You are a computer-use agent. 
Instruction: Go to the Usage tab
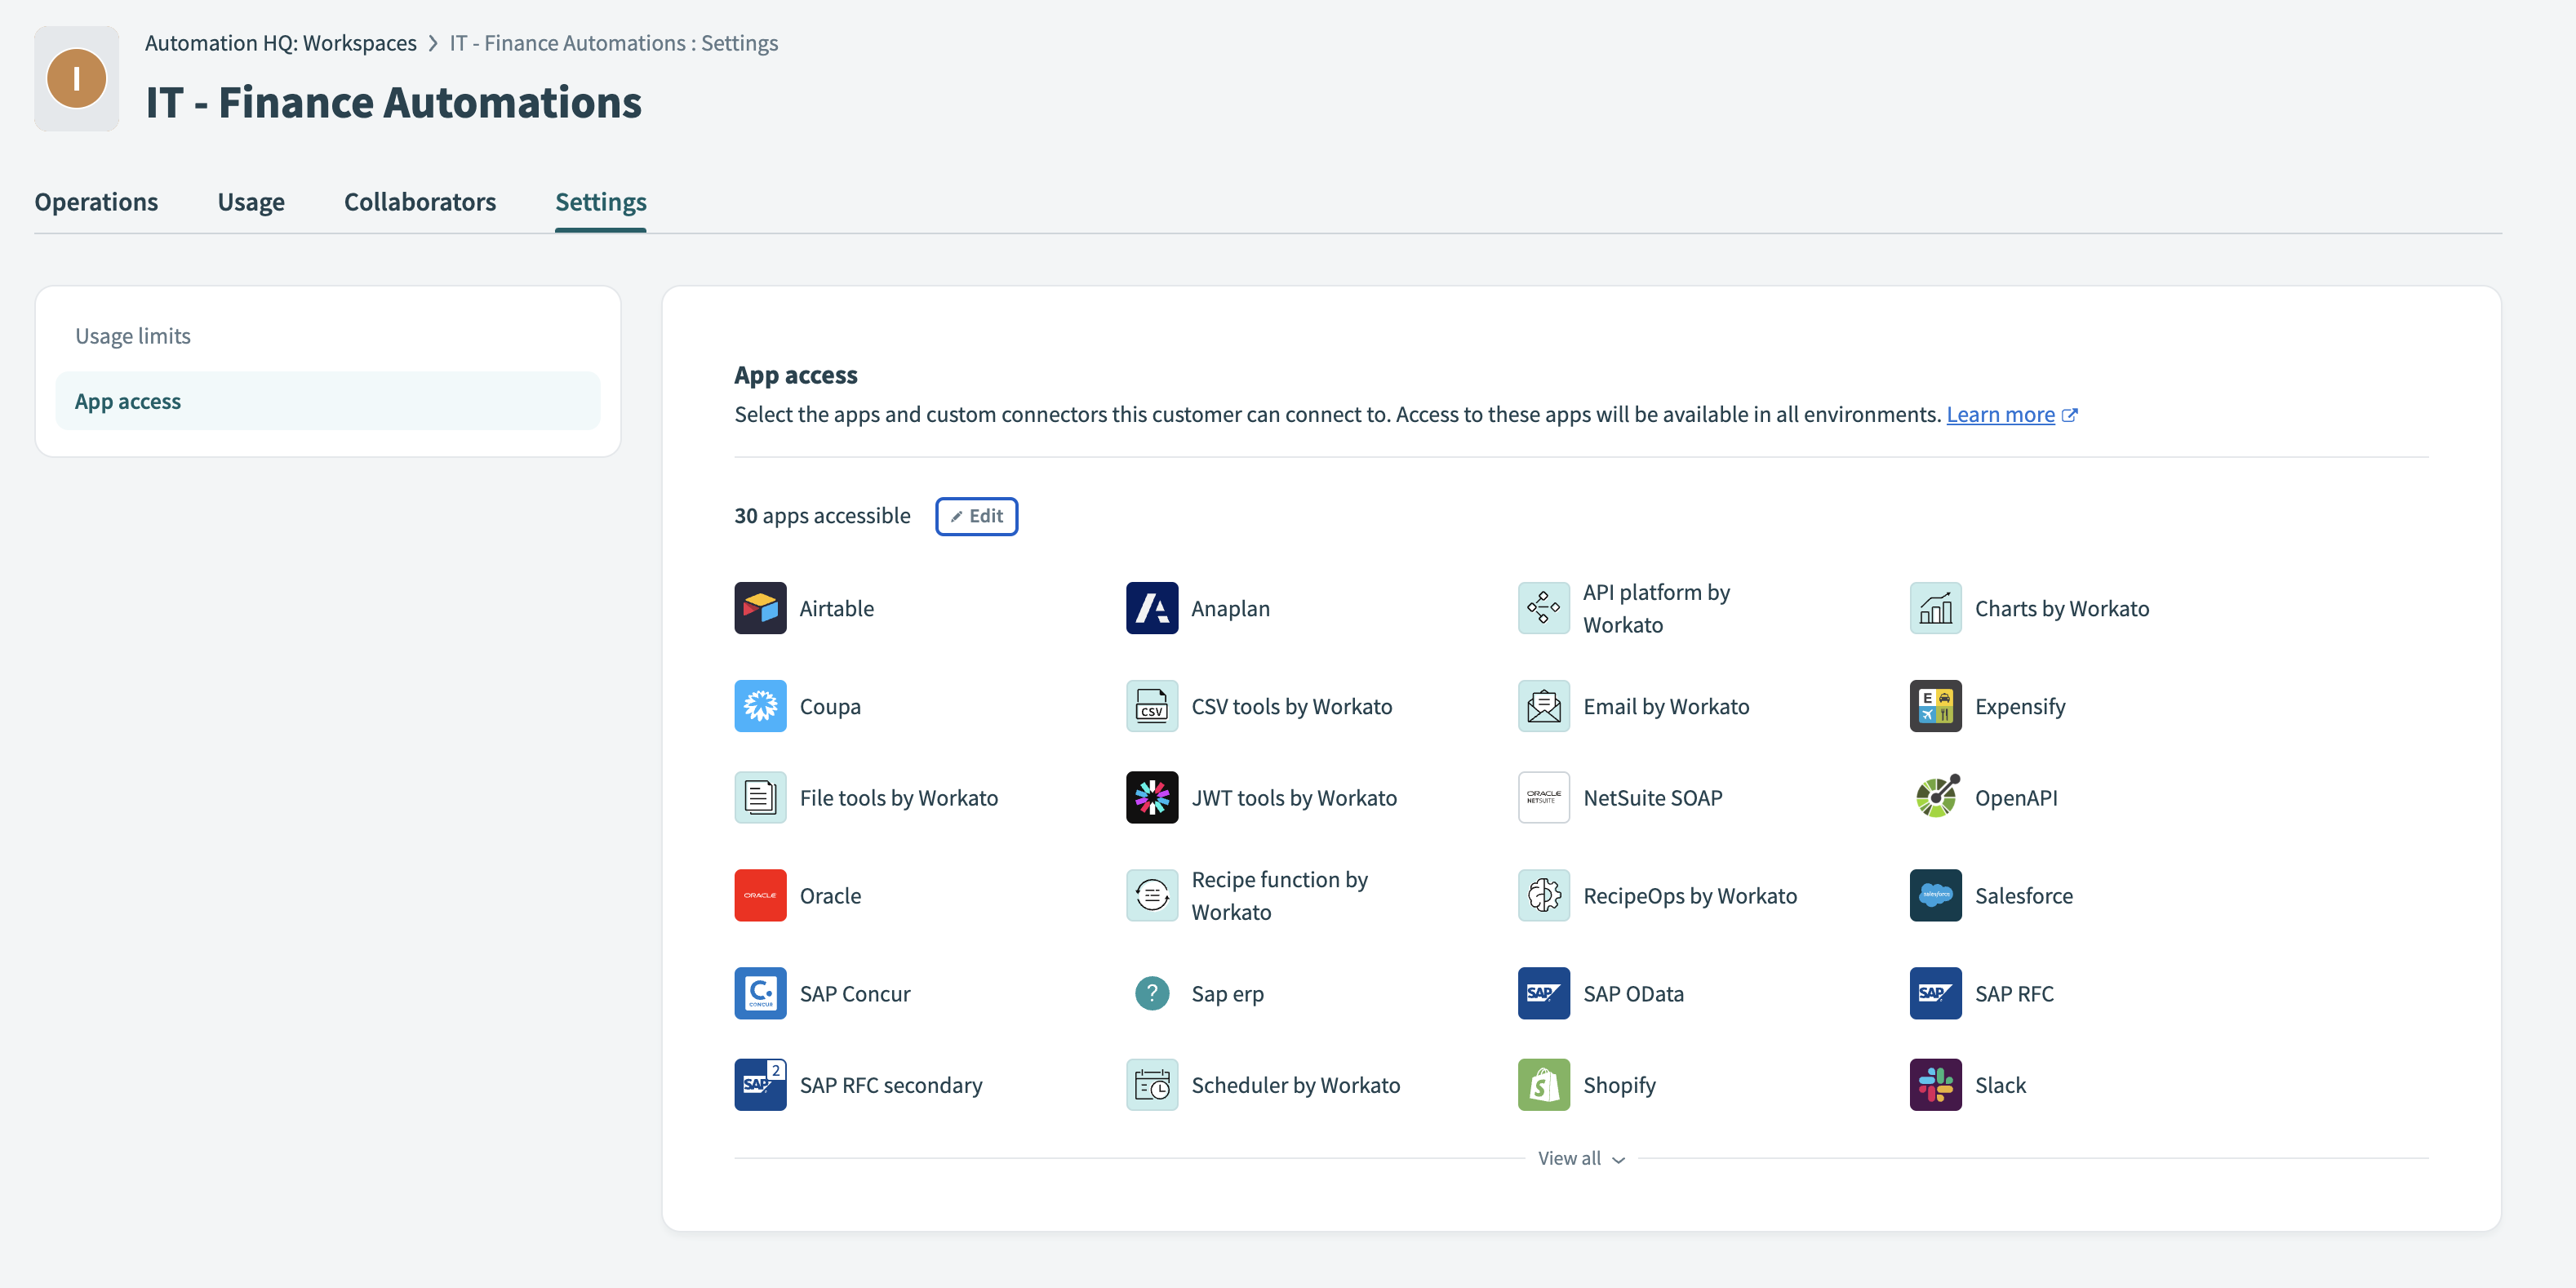(251, 202)
